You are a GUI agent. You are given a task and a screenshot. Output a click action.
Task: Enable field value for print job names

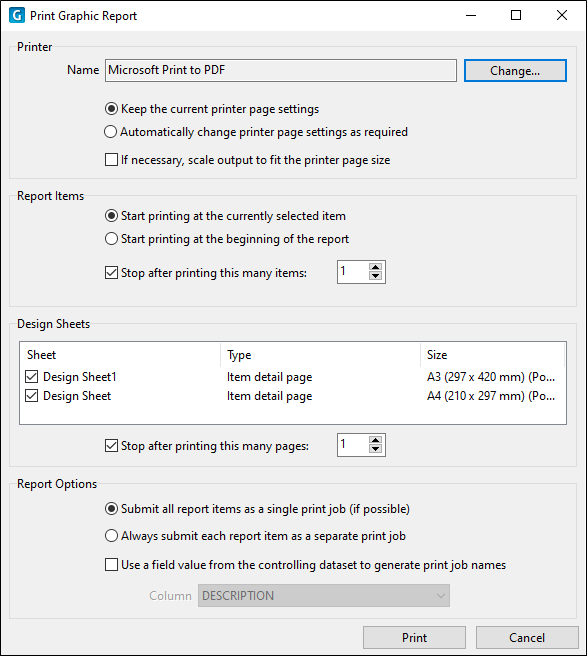tap(111, 565)
